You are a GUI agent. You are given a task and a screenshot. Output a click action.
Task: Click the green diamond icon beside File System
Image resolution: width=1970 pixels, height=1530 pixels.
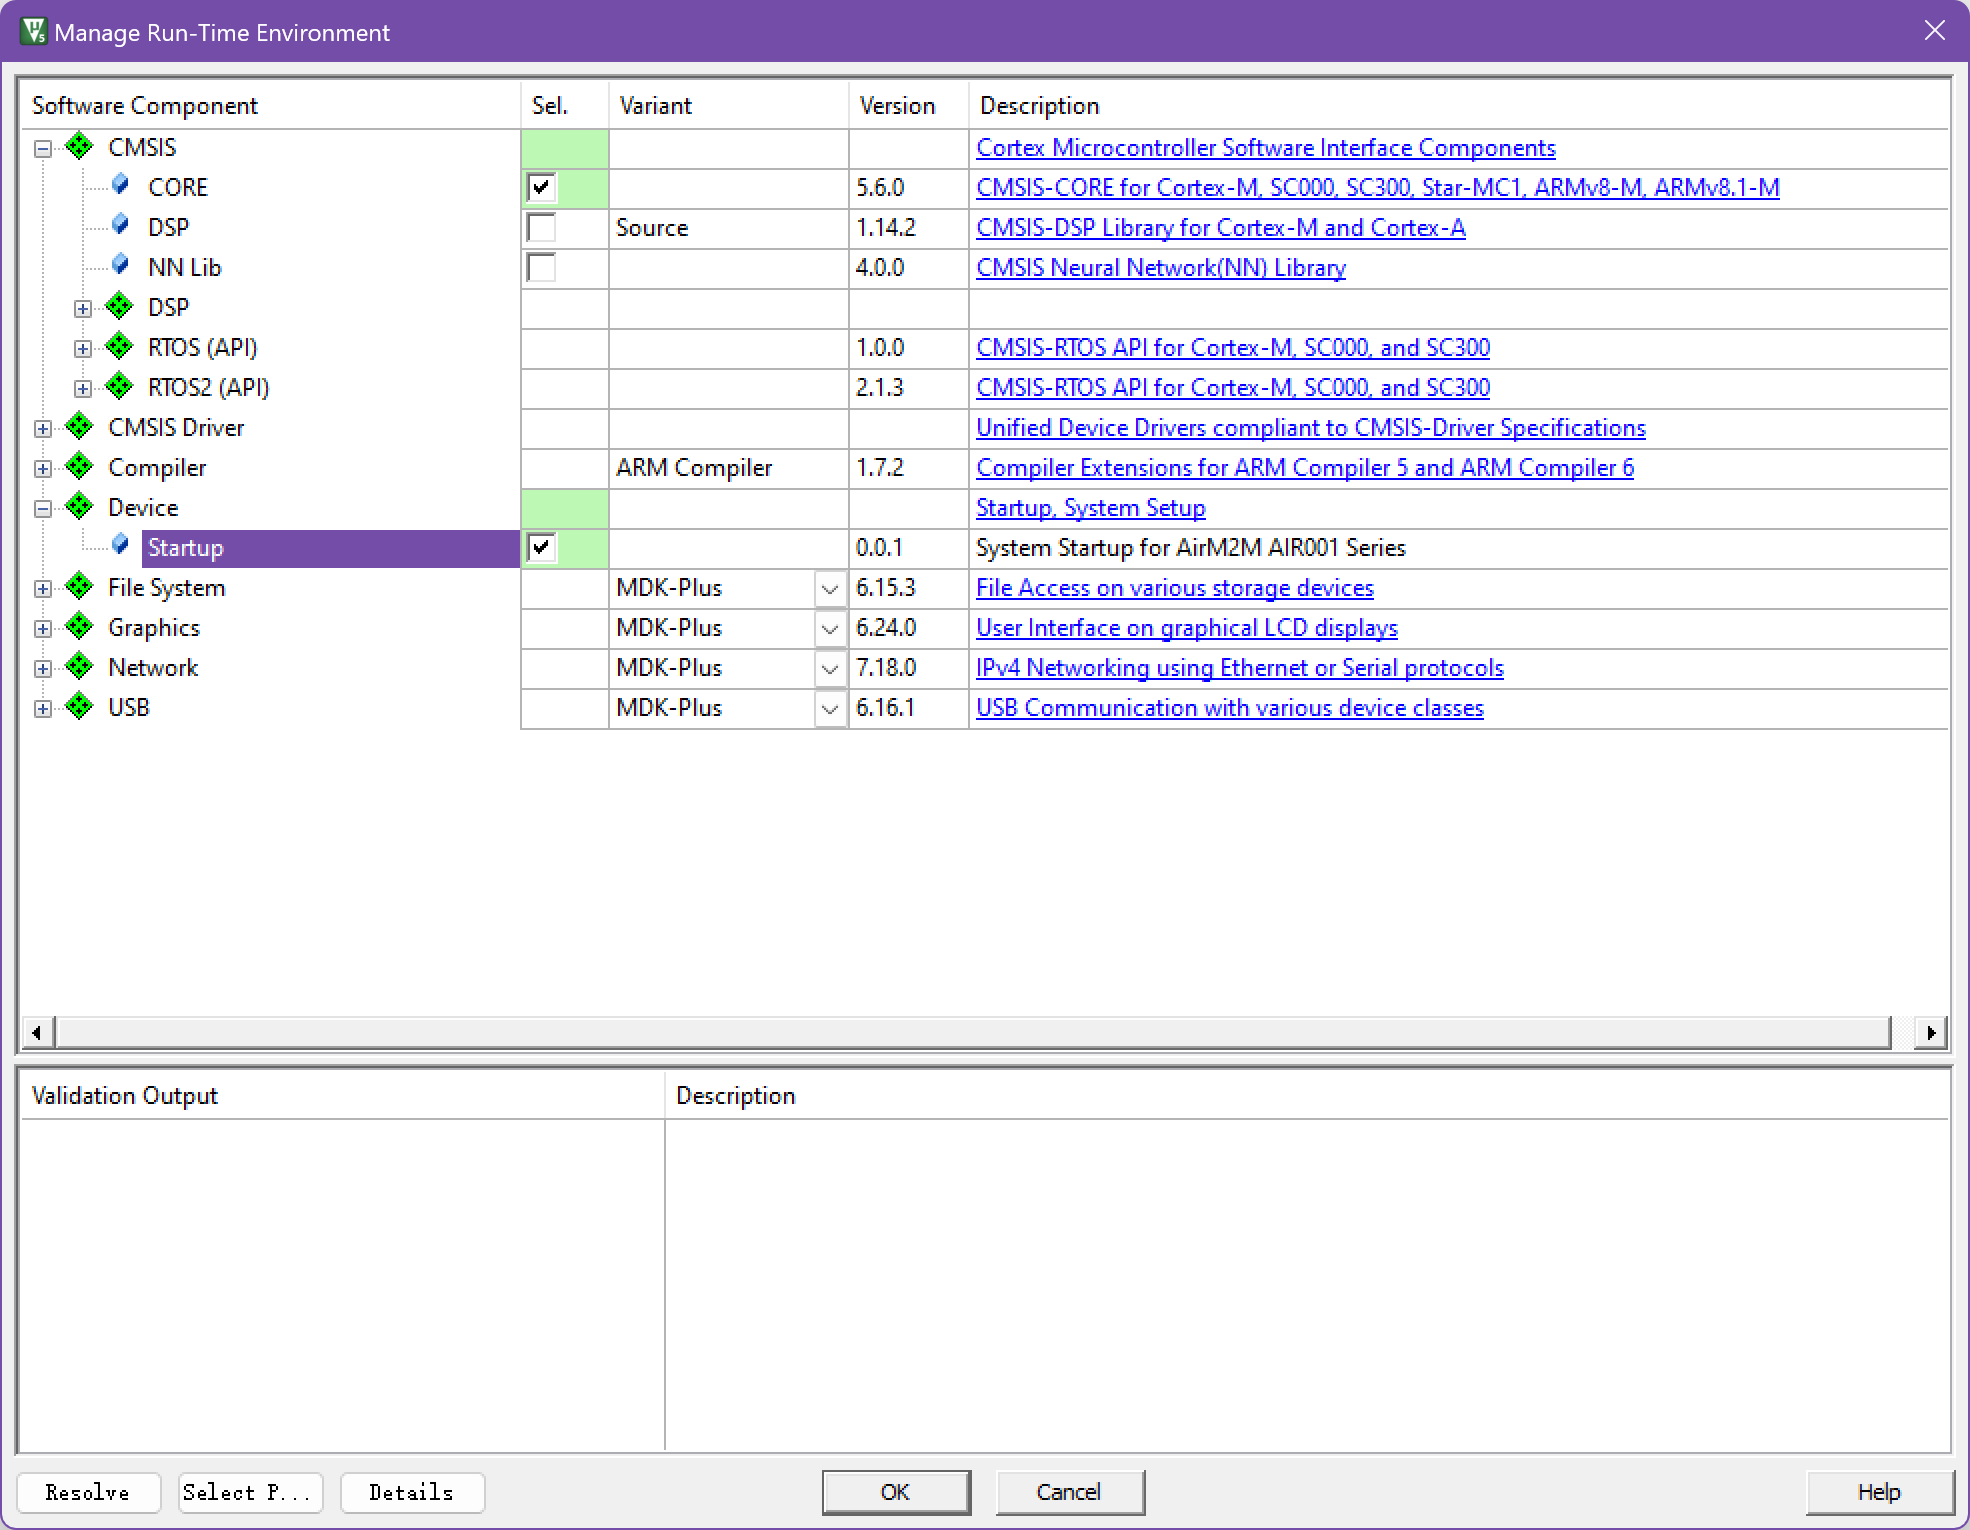pyautogui.click(x=79, y=586)
